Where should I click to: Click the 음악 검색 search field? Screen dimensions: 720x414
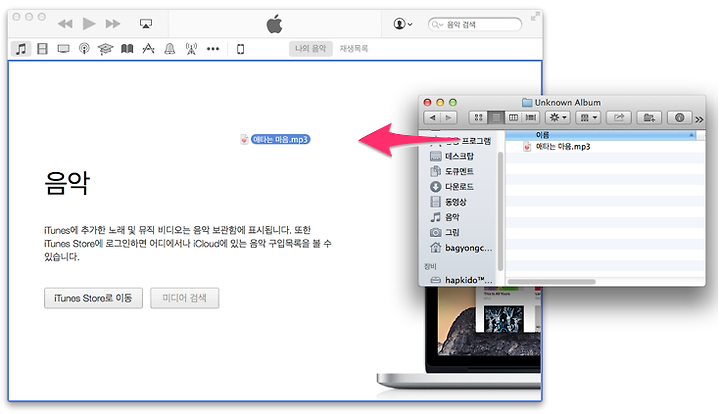(x=475, y=24)
